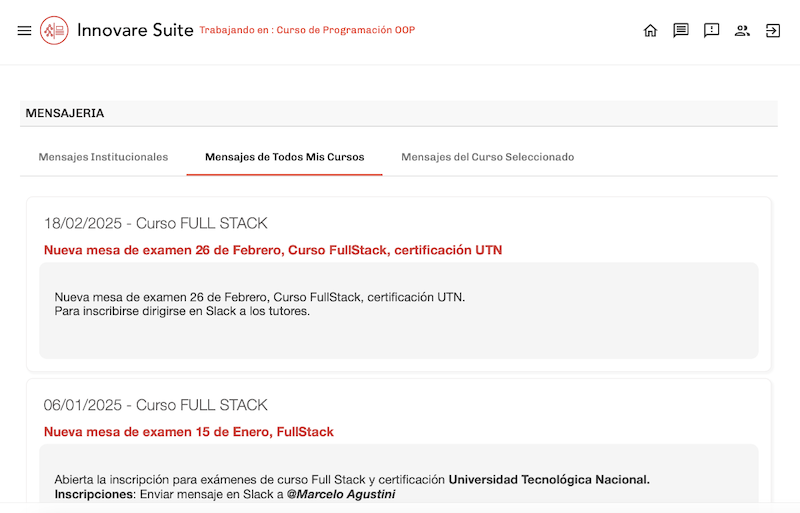Click the Innovare Suite title text
The image size is (800, 513).
(135, 30)
